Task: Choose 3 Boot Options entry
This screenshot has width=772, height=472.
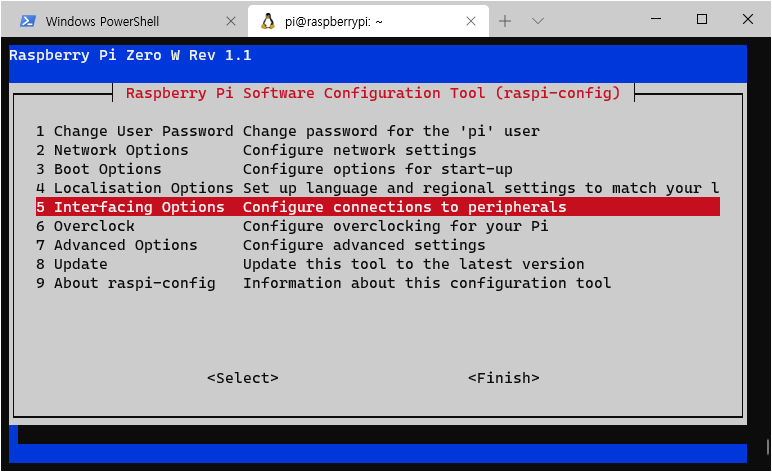Action: [378, 169]
